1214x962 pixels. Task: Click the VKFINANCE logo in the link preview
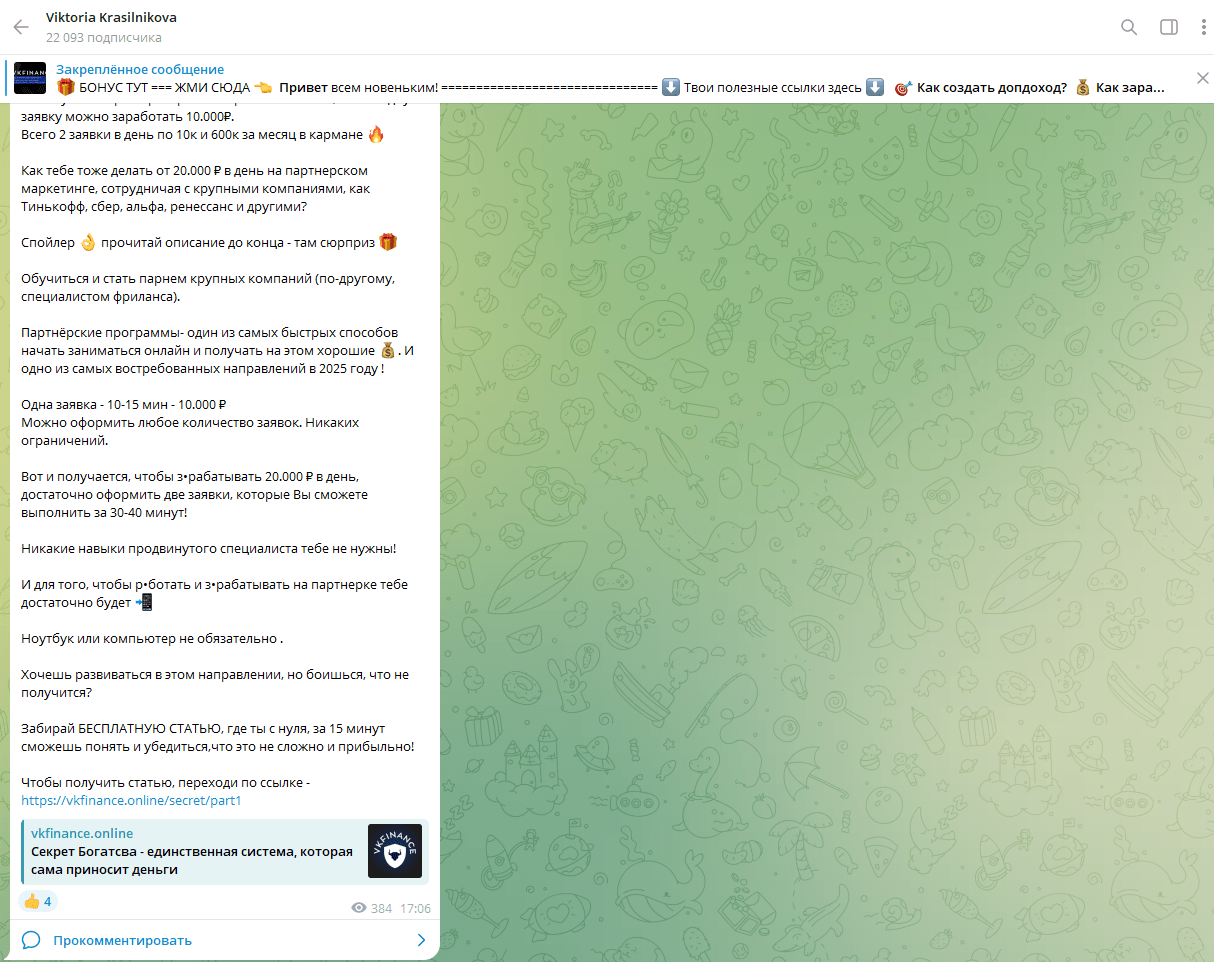(394, 851)
